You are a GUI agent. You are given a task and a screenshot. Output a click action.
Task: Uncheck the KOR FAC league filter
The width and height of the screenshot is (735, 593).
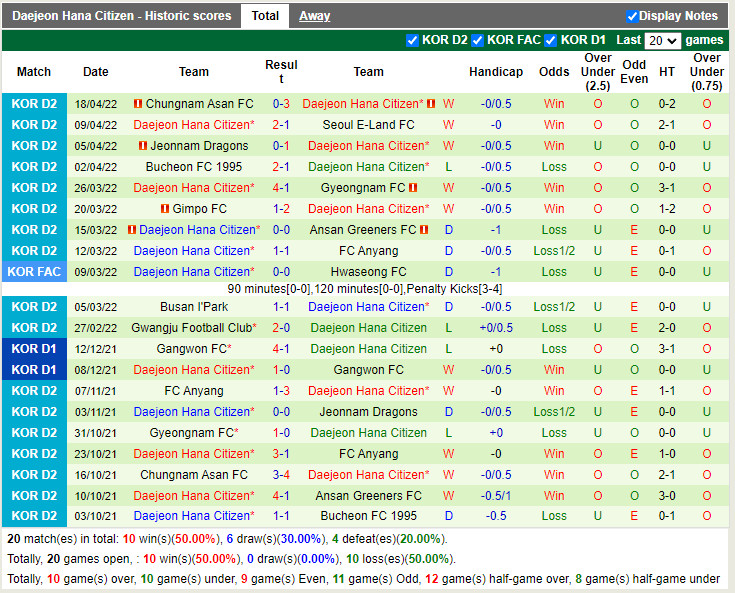point(477,41)
